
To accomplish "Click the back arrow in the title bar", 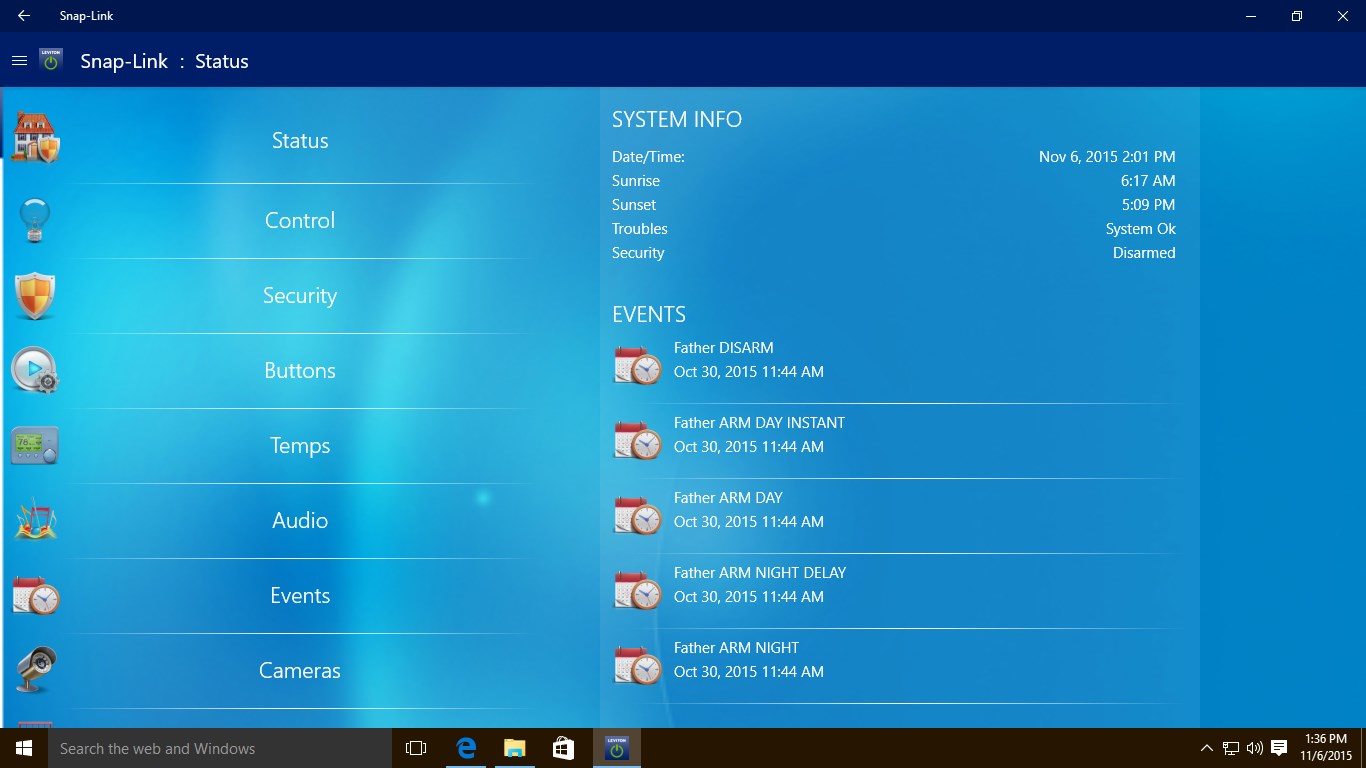I will 23,15.
